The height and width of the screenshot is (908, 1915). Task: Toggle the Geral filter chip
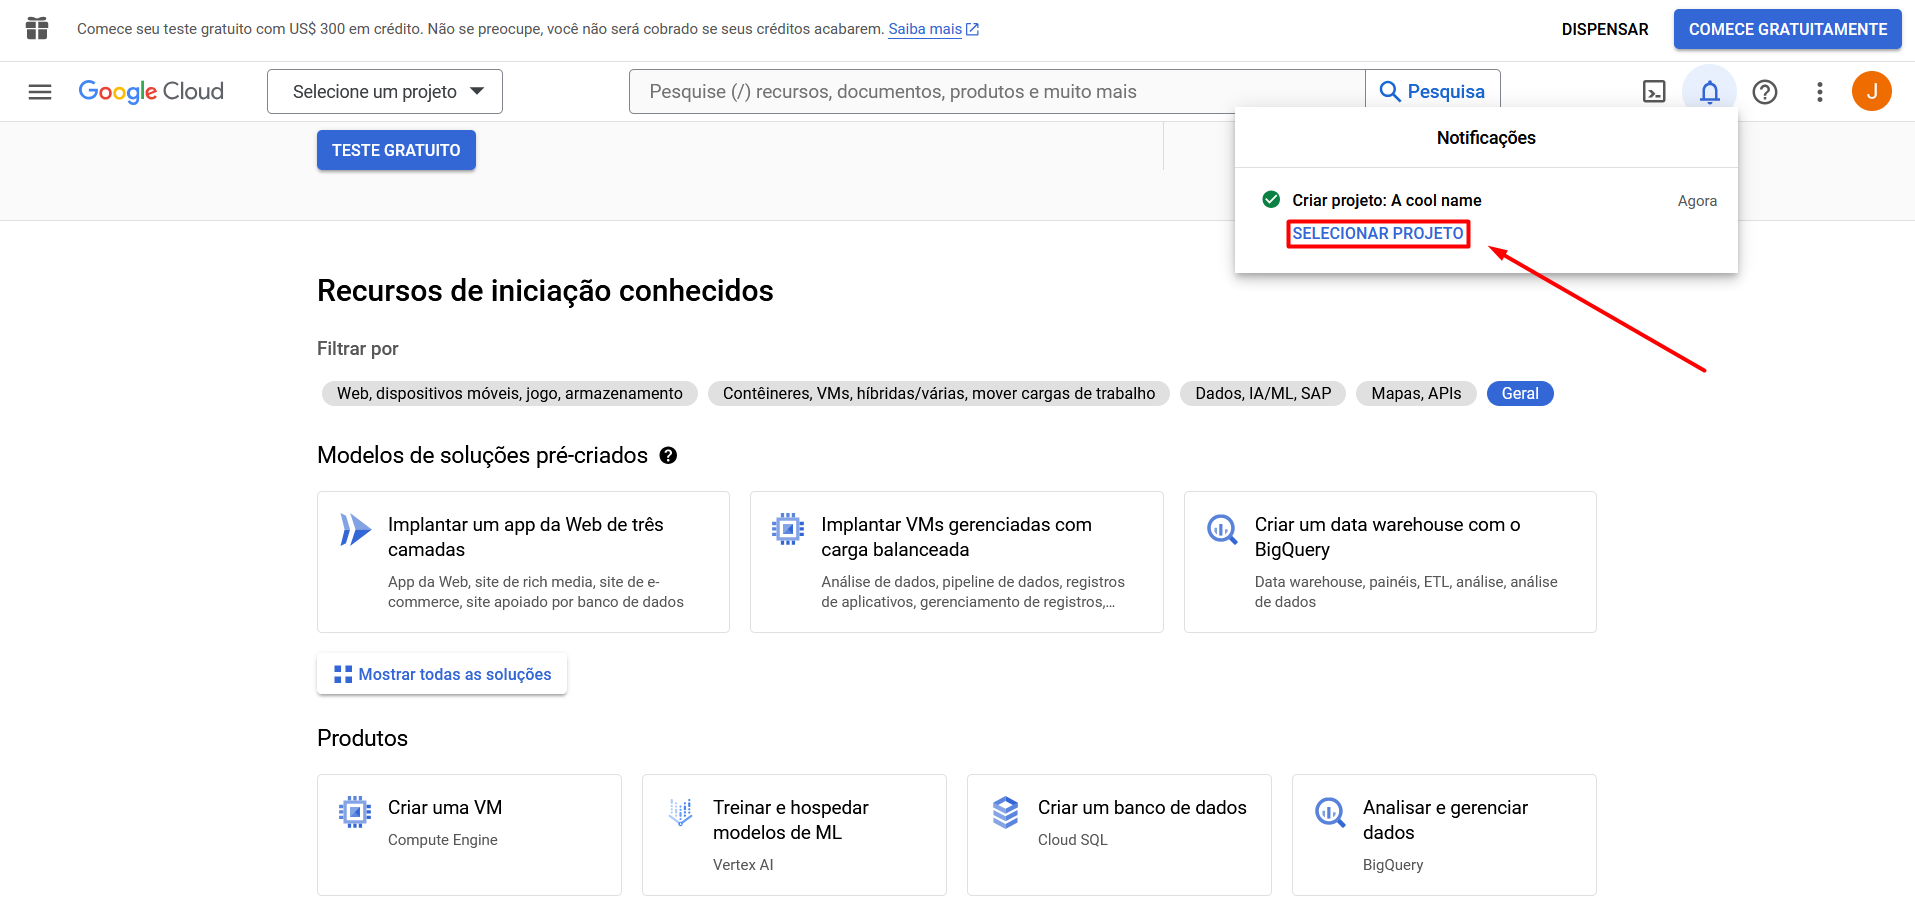coord(1520,394)
